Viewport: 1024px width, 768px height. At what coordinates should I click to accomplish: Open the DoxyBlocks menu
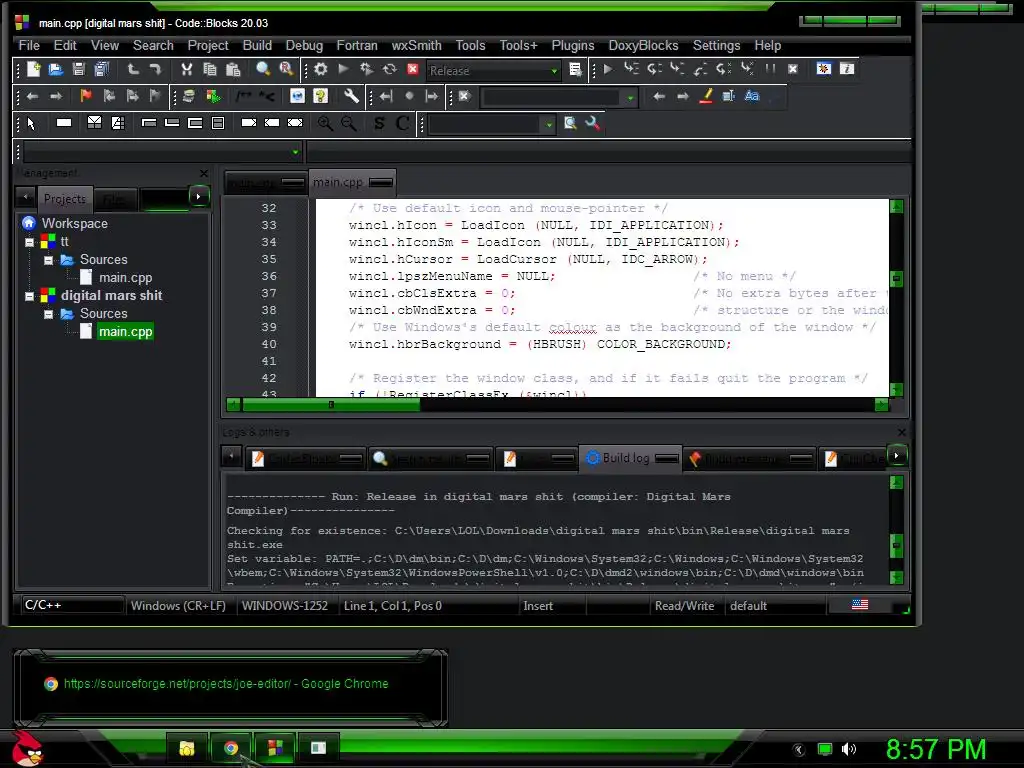pos(643,46)
